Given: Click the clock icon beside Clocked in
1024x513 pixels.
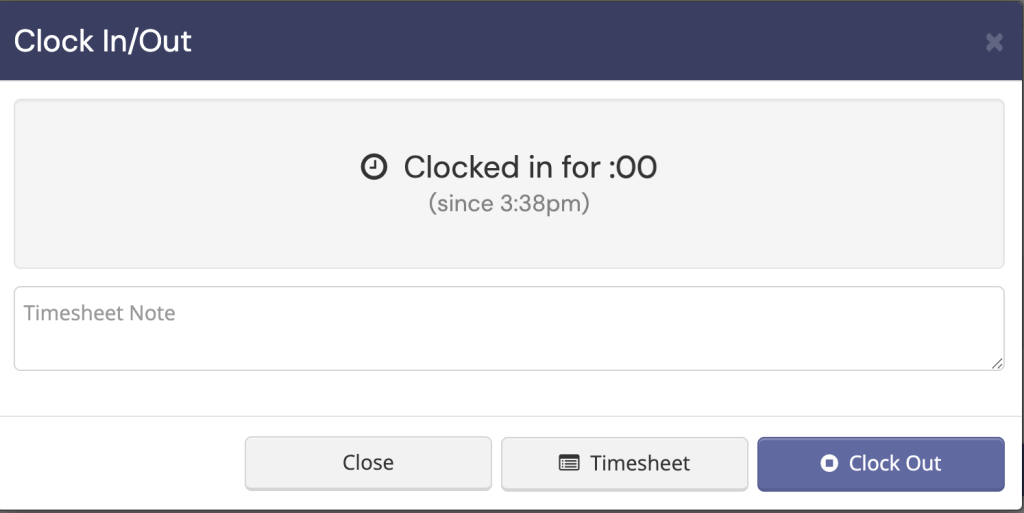Looking at the screenshot, I should 373,167.
